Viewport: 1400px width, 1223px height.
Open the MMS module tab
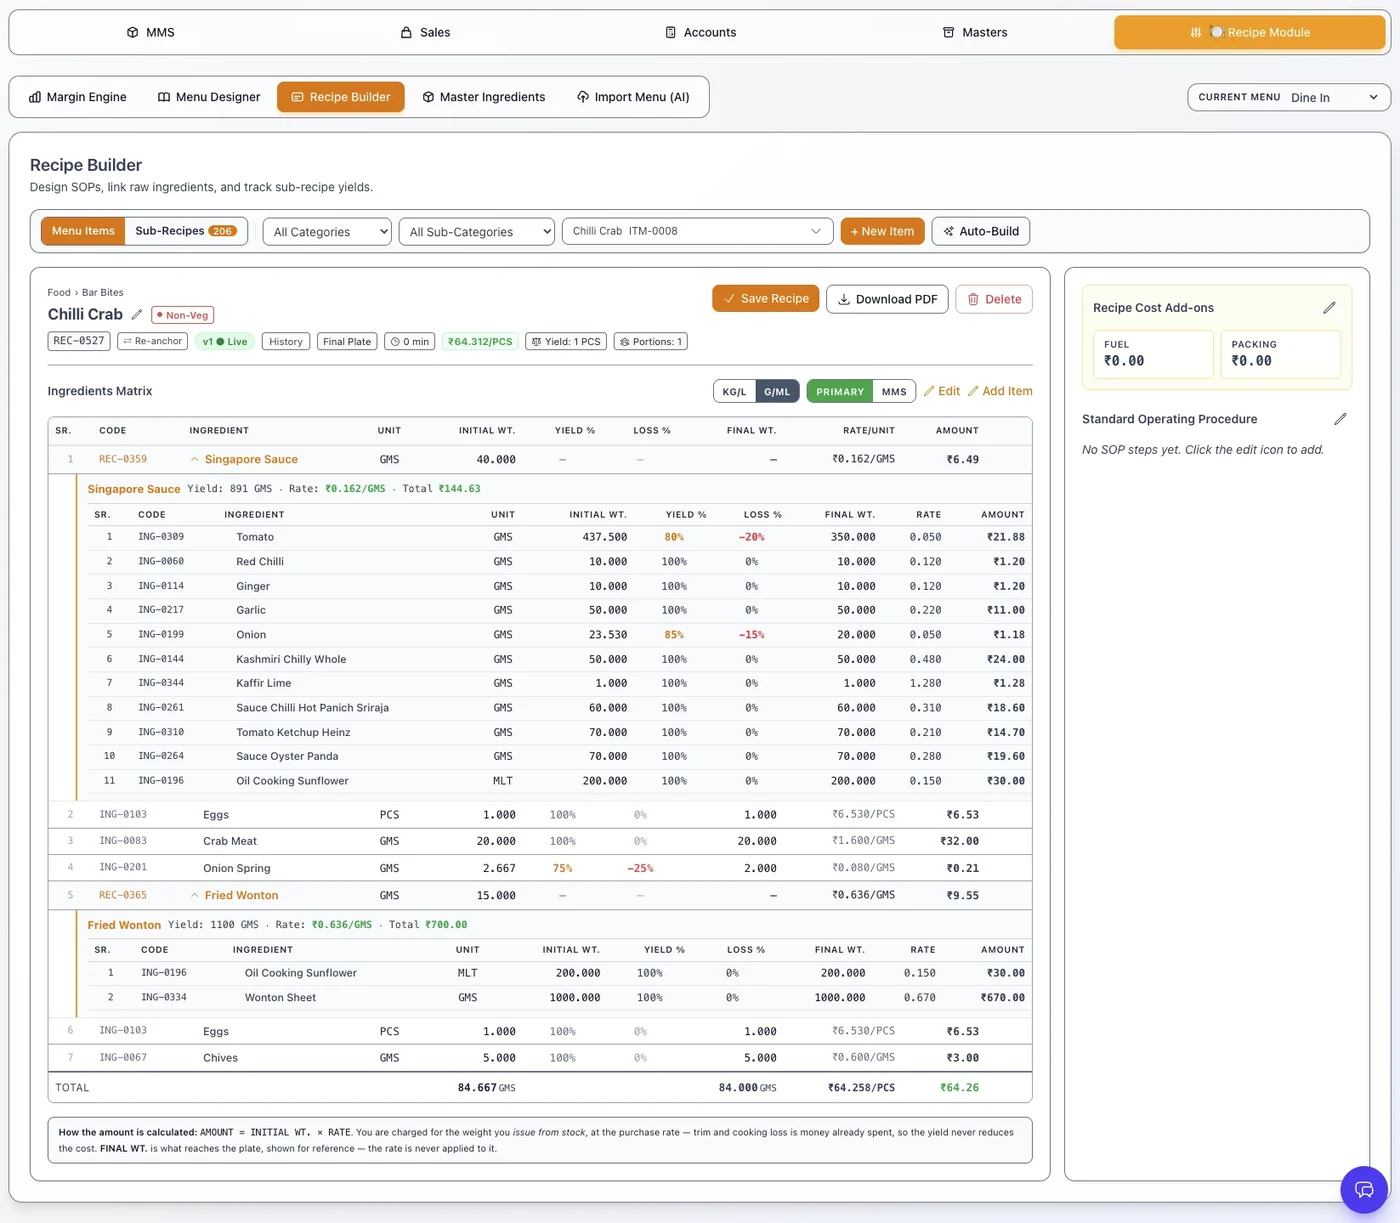click(x=150, y=32)
